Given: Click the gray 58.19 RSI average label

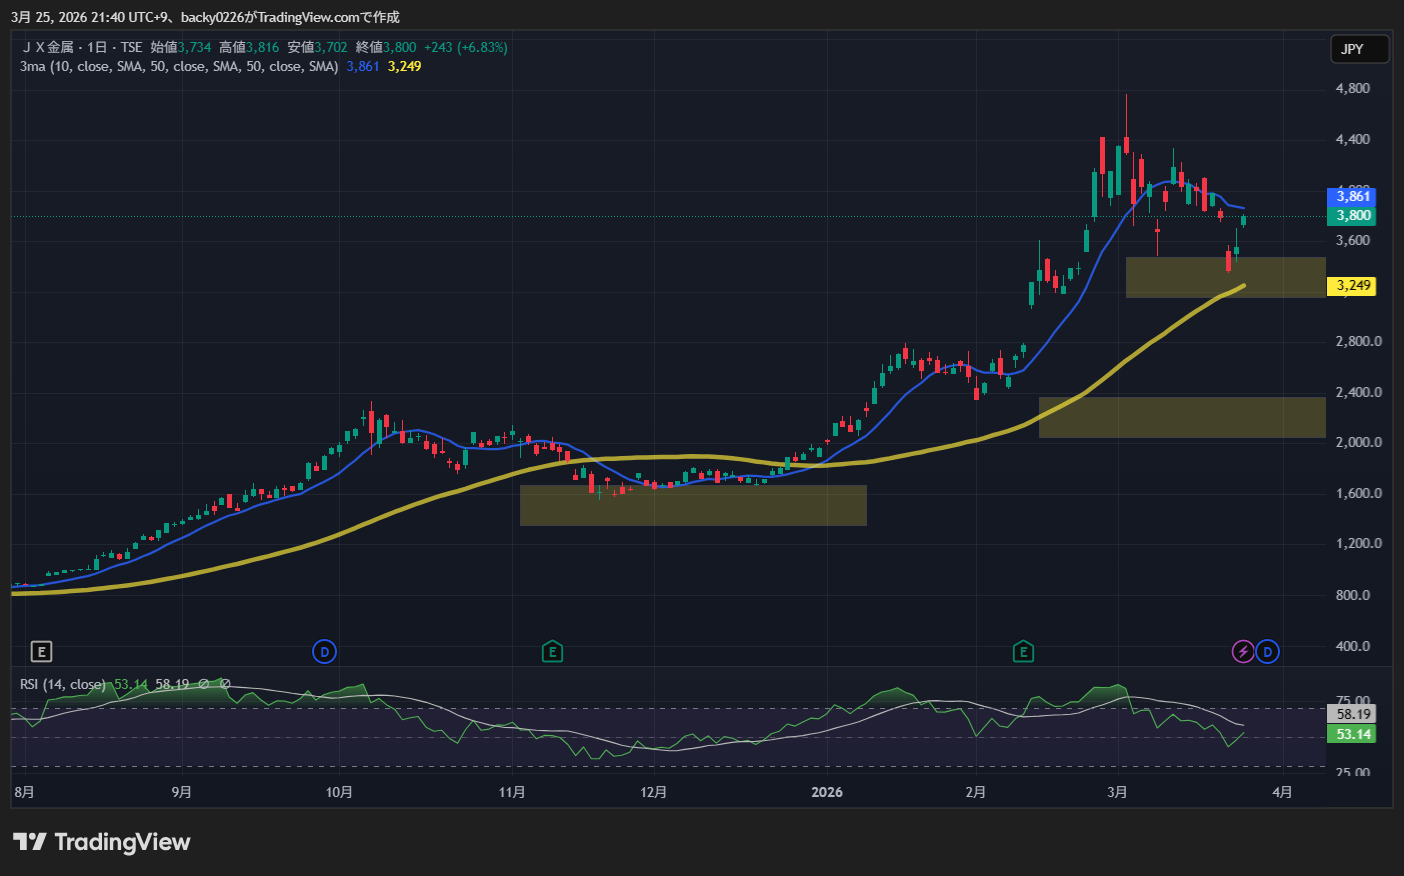Looking at the screenshot, I should pyautogui.click(x=1352, y=714).
